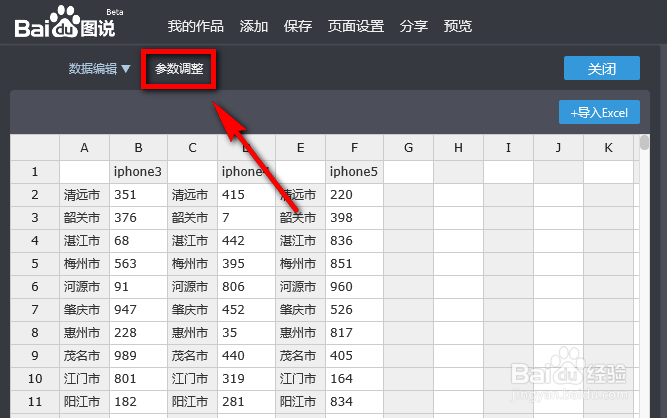Open 我的作品 menu
The height and width of the screenshot is (418, 667).
pos(195,26)
